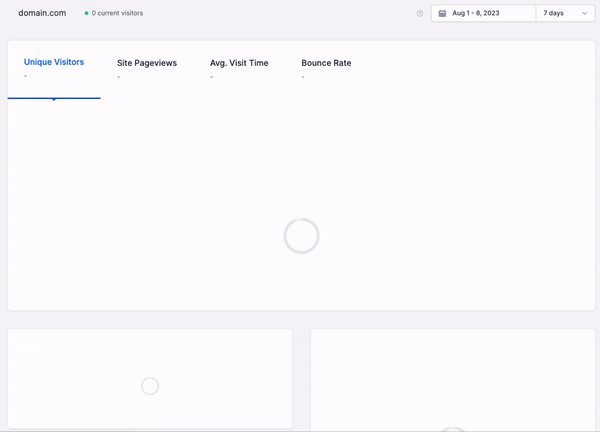This screenshot has height=432, width=600.
Task: Click the spinner in bottom-right card
Action: pyautogui.click(x=452, y=429)
